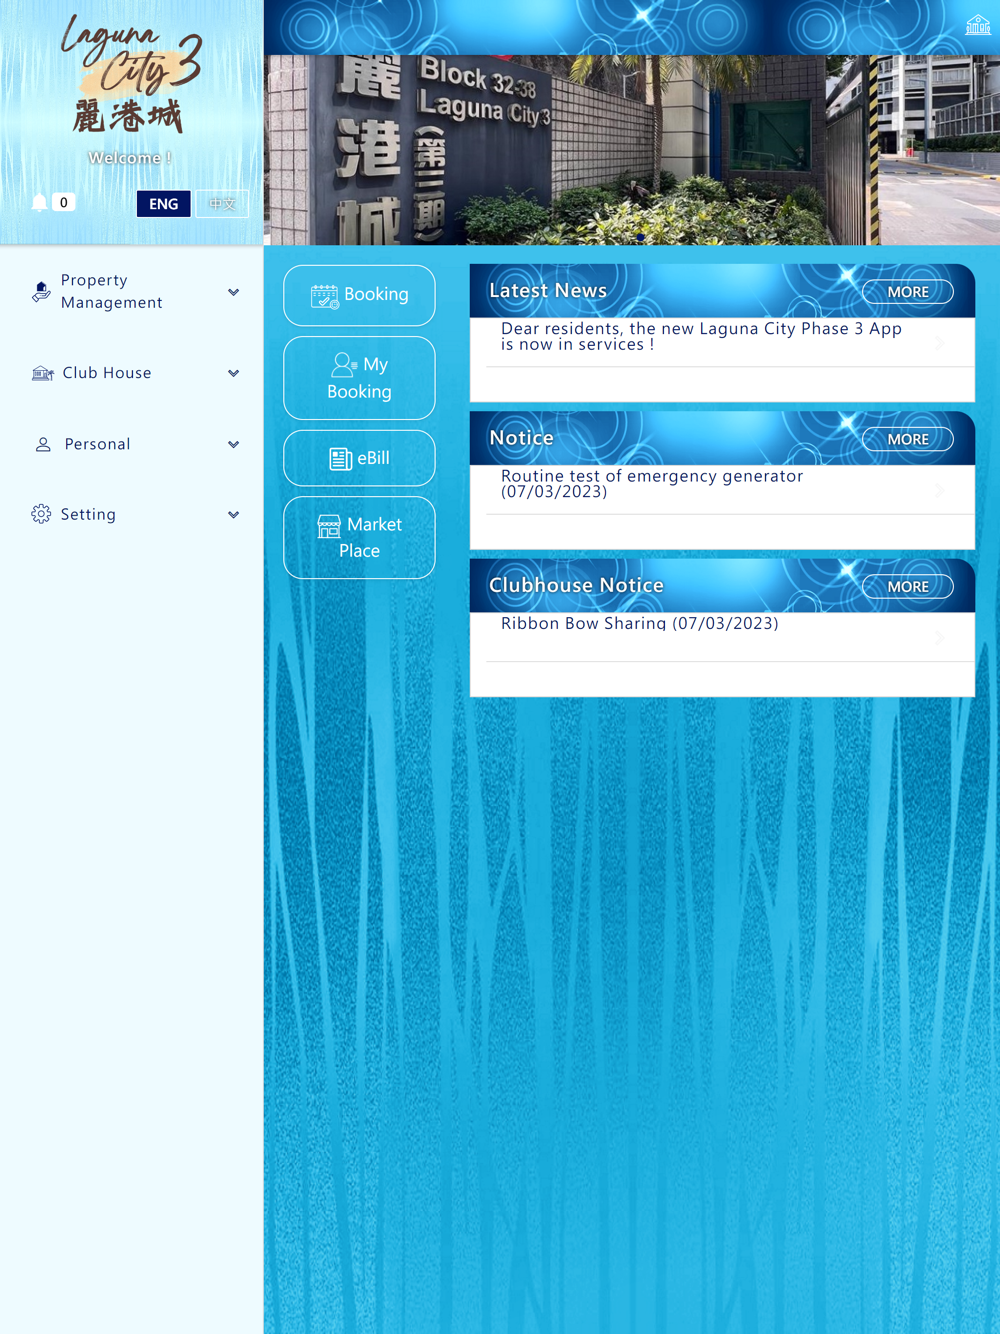Image resolution: width=1000 pixels, height=1334 pixels.
Task: Click the Property Management hand-house icon
Action: [x=41, y=292]
